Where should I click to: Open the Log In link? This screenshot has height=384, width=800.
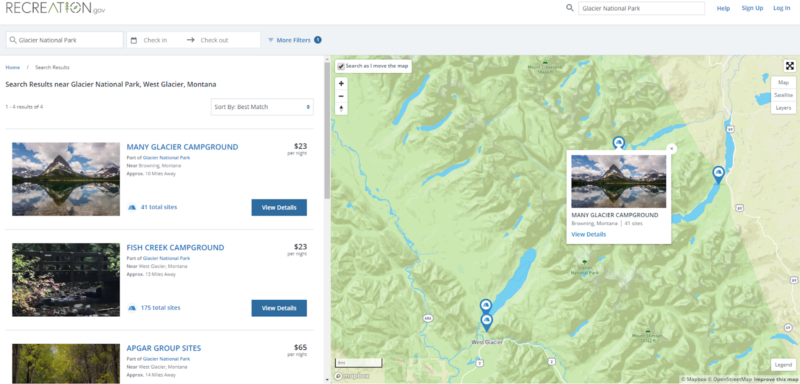(x=781, y=8)
